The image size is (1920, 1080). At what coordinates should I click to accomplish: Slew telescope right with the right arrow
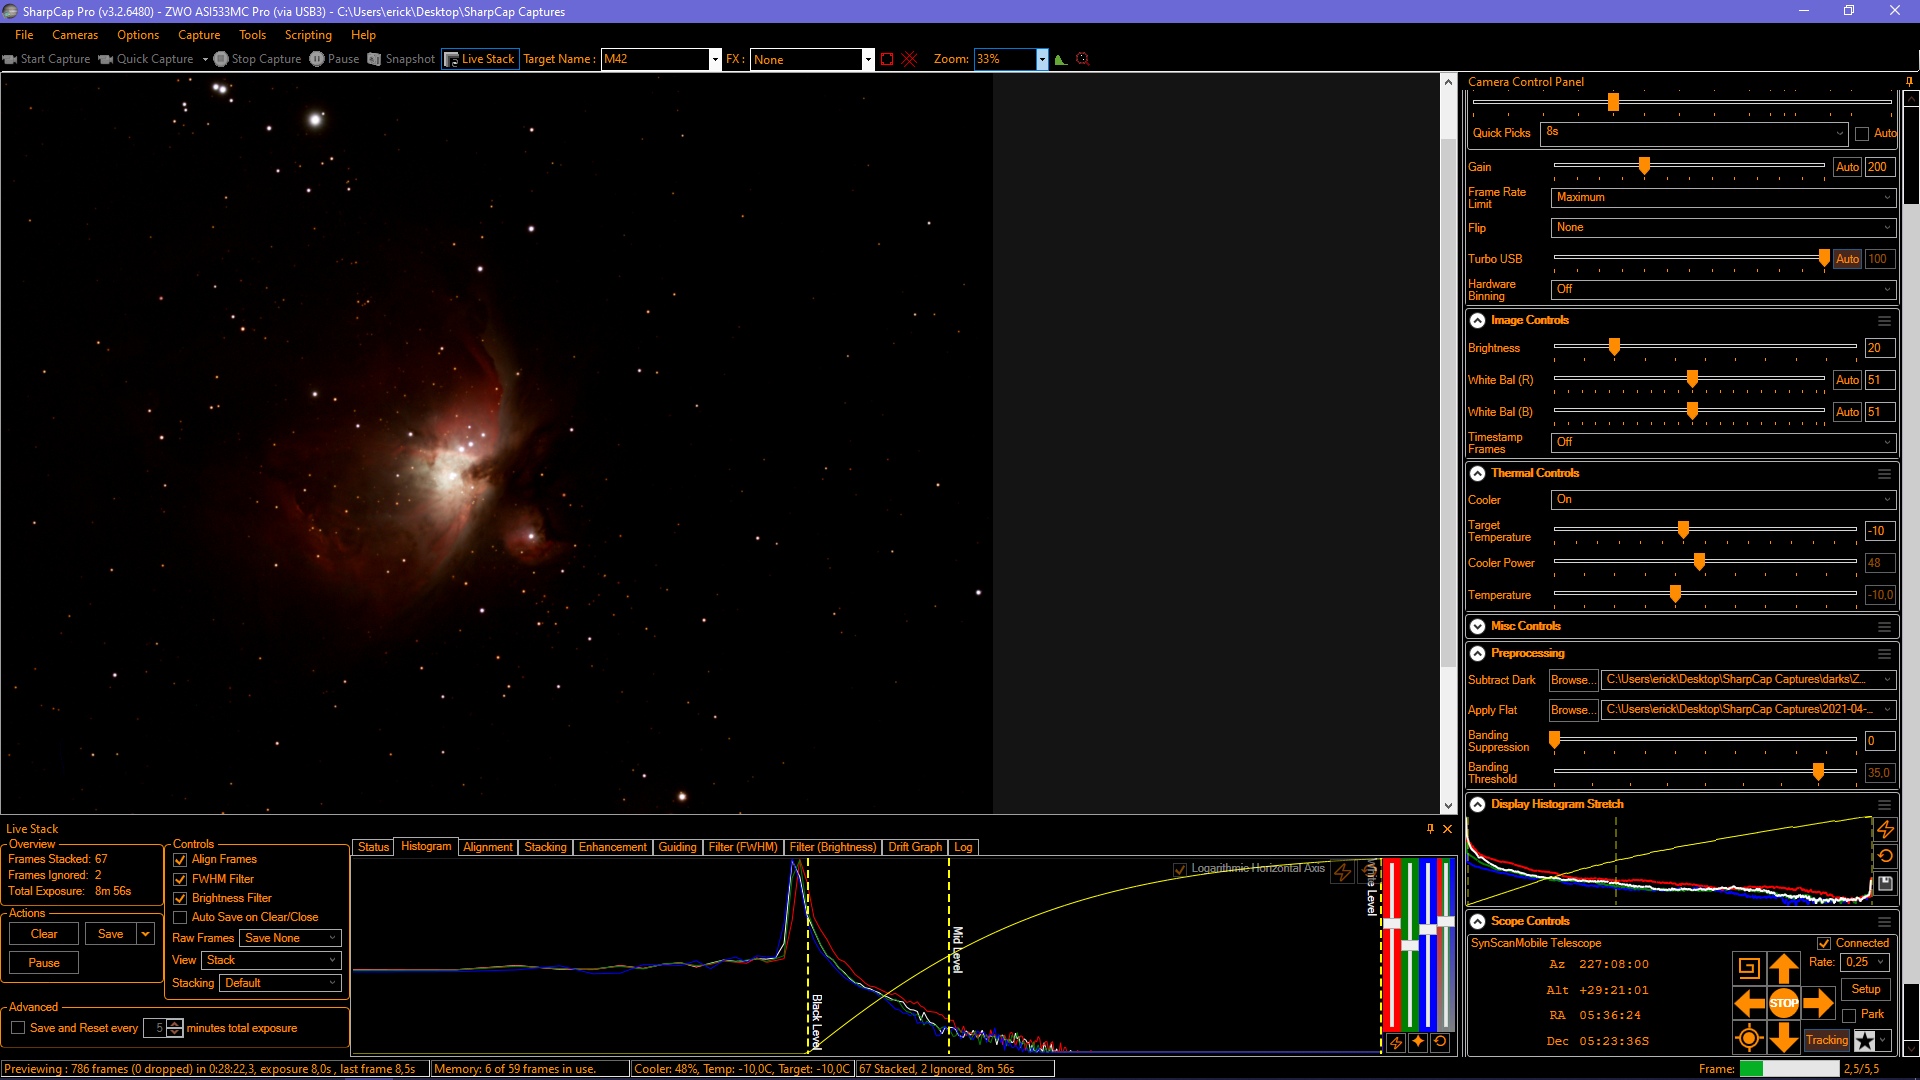[1818, 1003]
